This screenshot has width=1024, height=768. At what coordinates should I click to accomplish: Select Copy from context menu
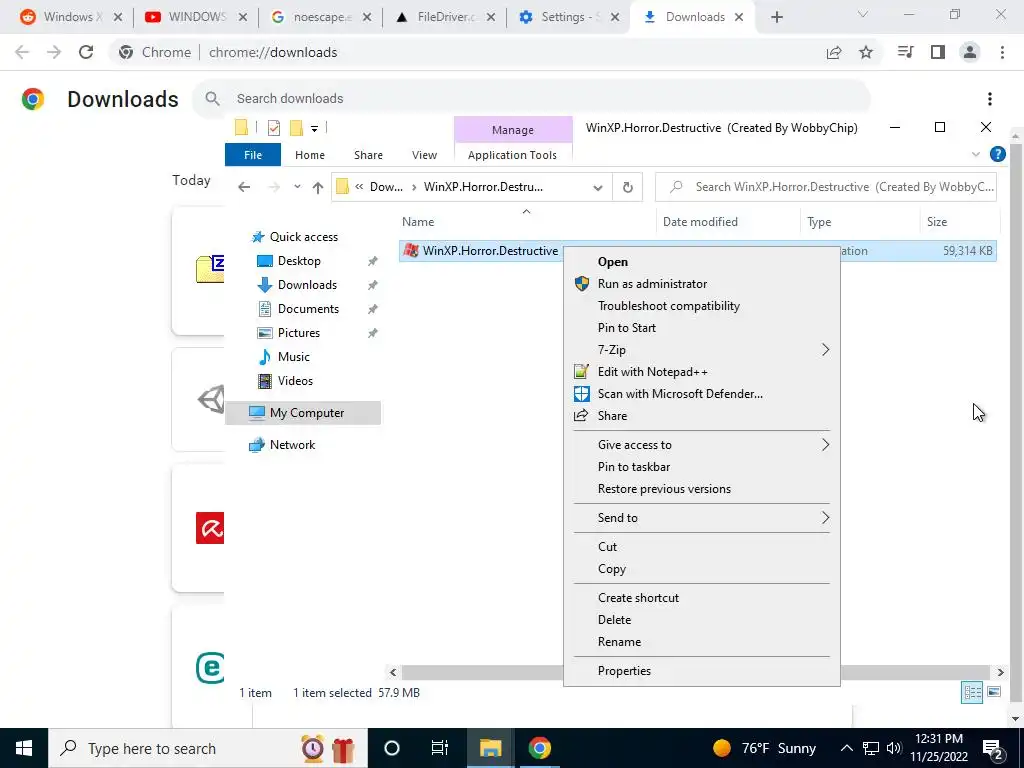(x=611, y=569)
